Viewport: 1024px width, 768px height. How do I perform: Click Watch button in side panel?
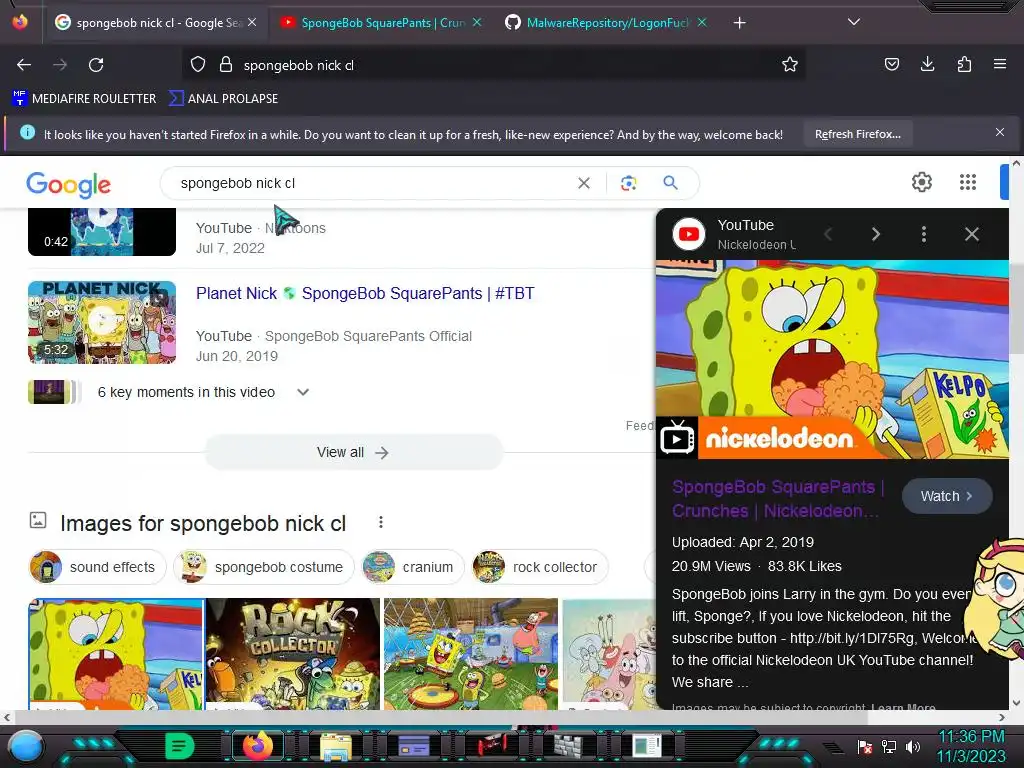[x=947, y=496]
